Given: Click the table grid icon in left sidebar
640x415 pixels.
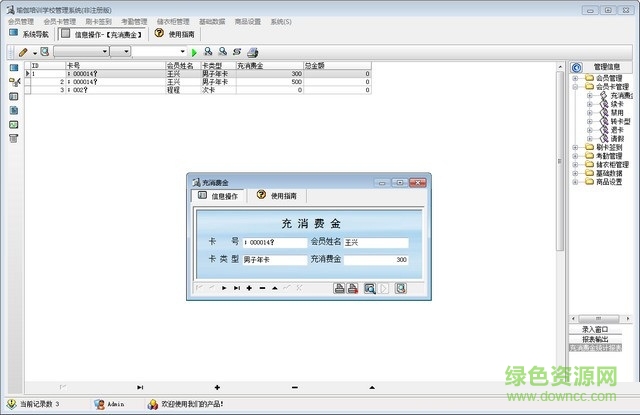Looking at the screenshot, I should click(14, 96).
